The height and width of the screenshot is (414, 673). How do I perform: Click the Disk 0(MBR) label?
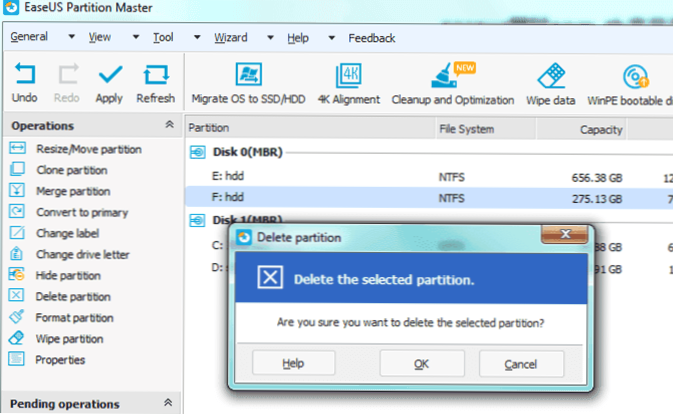[x=248, y=152]
